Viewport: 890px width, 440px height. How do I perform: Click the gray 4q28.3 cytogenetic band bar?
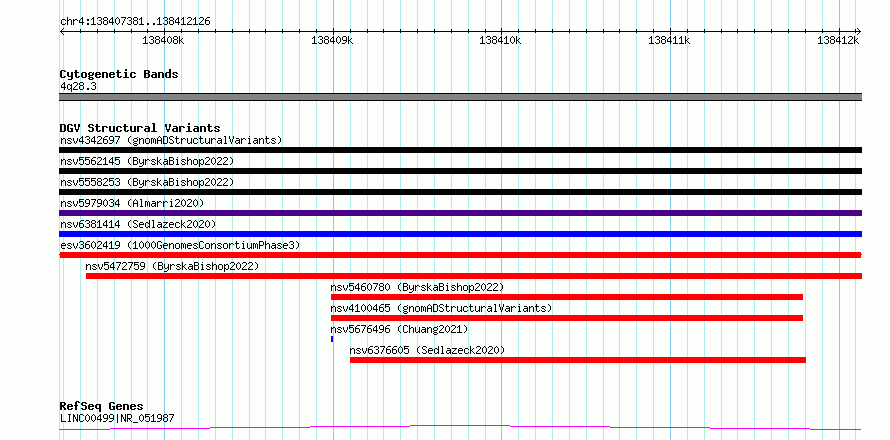click(460, 97)
